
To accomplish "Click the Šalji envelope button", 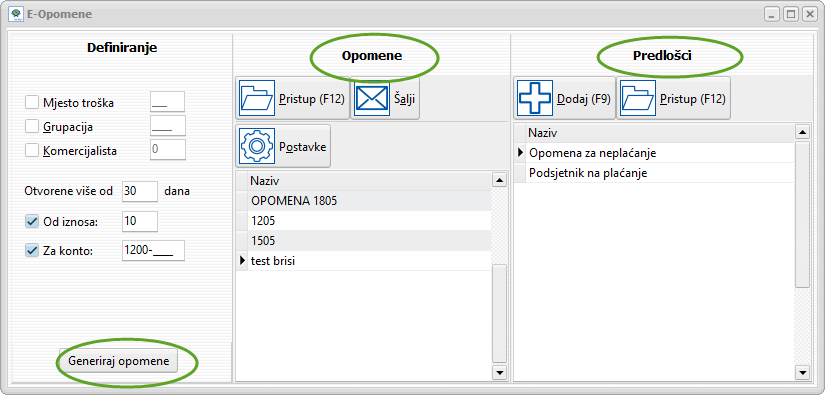I will point(385,99).
